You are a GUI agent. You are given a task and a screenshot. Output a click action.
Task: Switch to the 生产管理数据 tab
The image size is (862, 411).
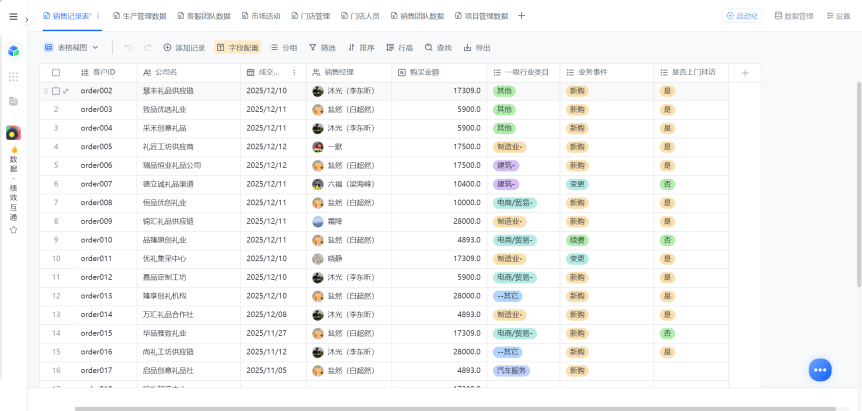tap(140, 16)
